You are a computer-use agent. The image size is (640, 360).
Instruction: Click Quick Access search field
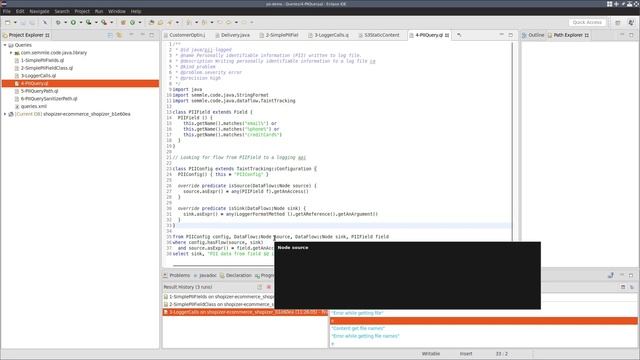[587, 22]
